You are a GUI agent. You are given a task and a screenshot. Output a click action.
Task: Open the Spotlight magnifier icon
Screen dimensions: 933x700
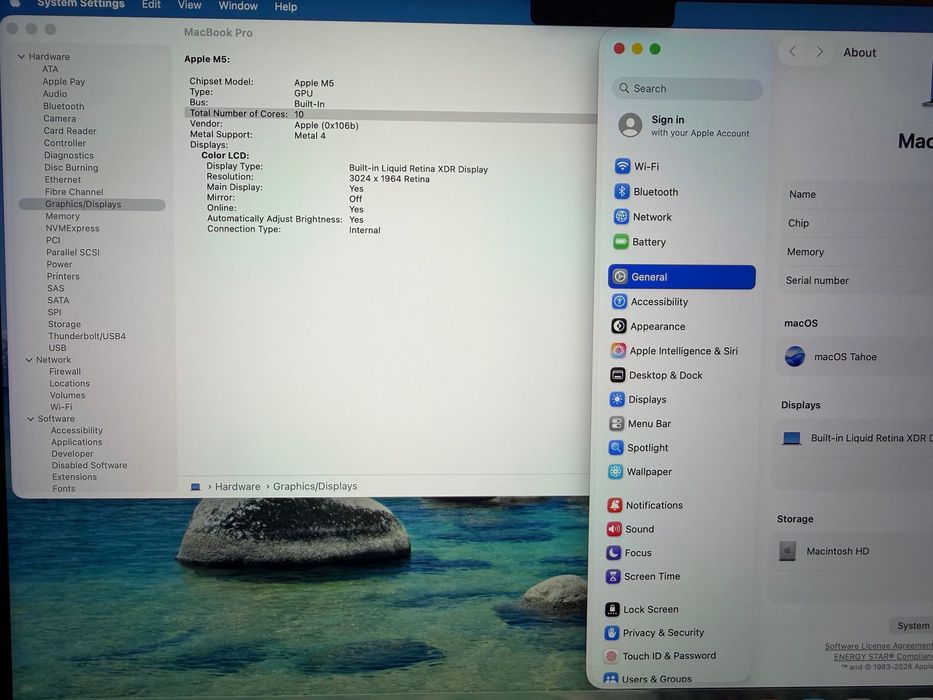click(616, 447)
